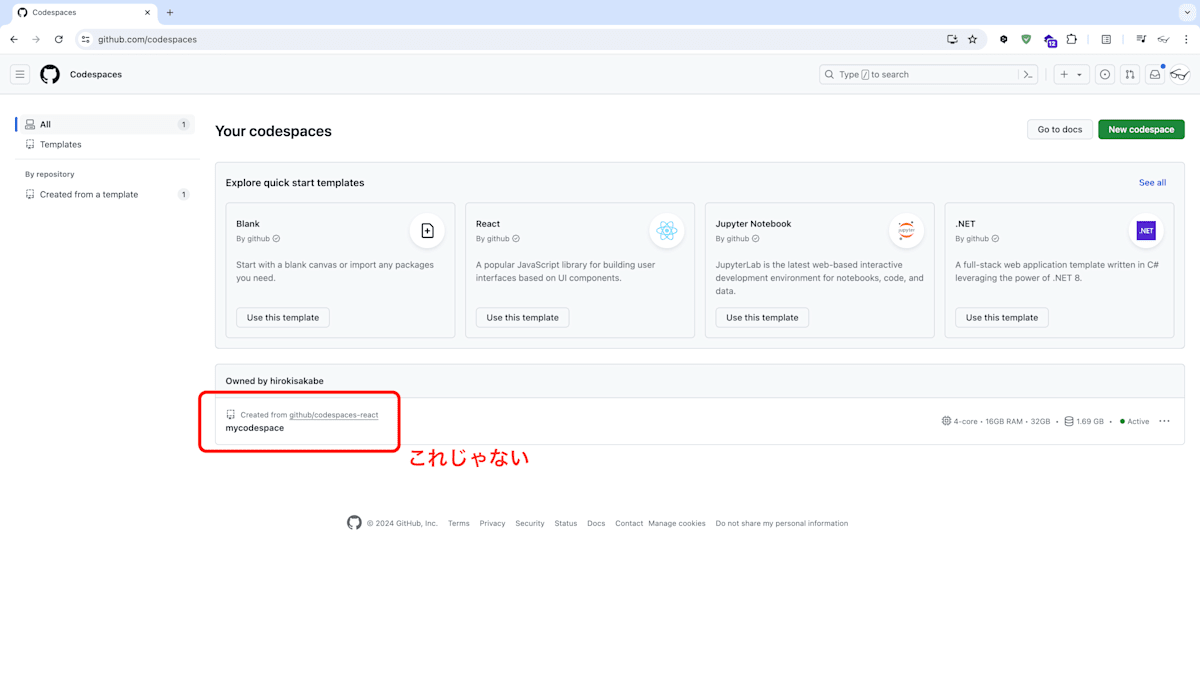
Task: Select the Codespaces browser tab
Action: tap(84, 12)
